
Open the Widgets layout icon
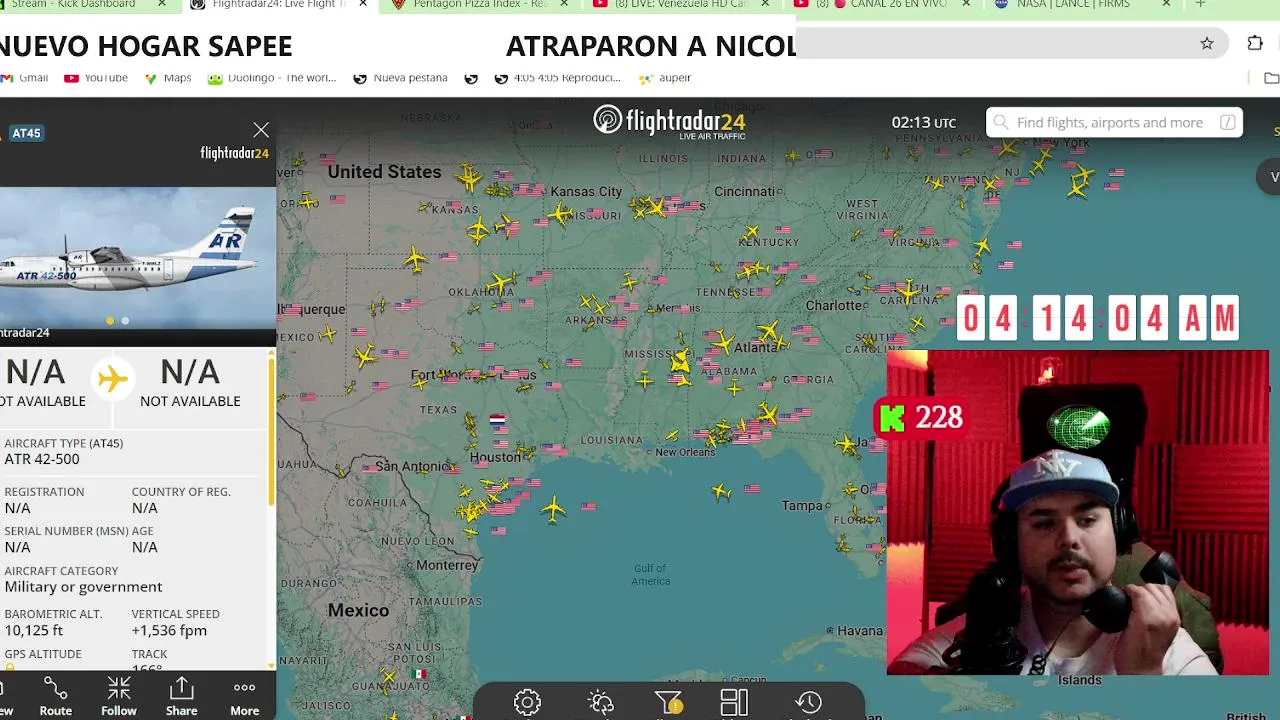click(x=734, y=703)
